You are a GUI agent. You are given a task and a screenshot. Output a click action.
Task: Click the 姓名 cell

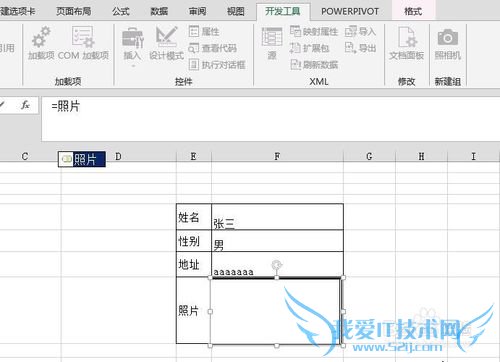point(194,217)
